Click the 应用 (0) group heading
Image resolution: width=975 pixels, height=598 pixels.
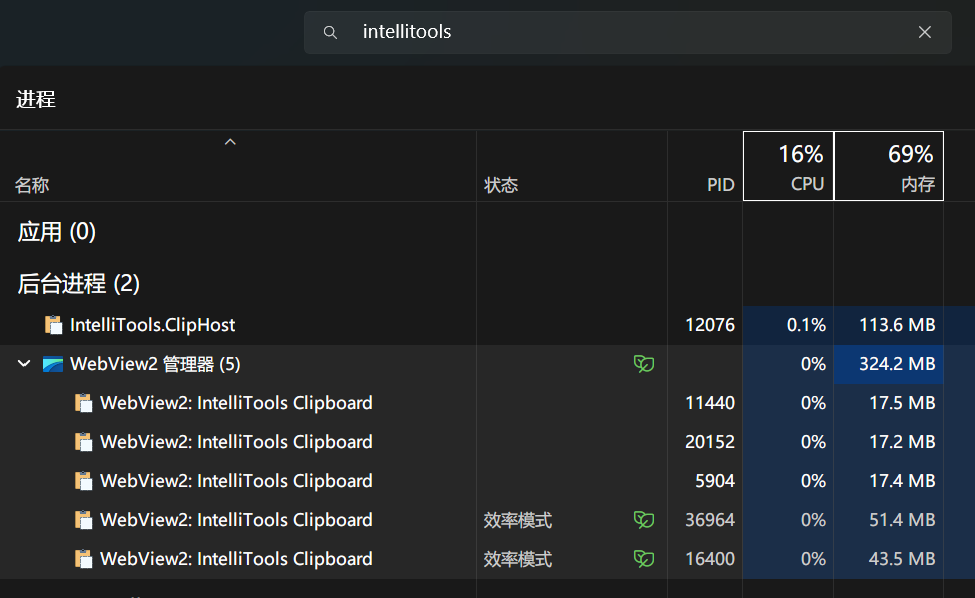tap(57, 232)
